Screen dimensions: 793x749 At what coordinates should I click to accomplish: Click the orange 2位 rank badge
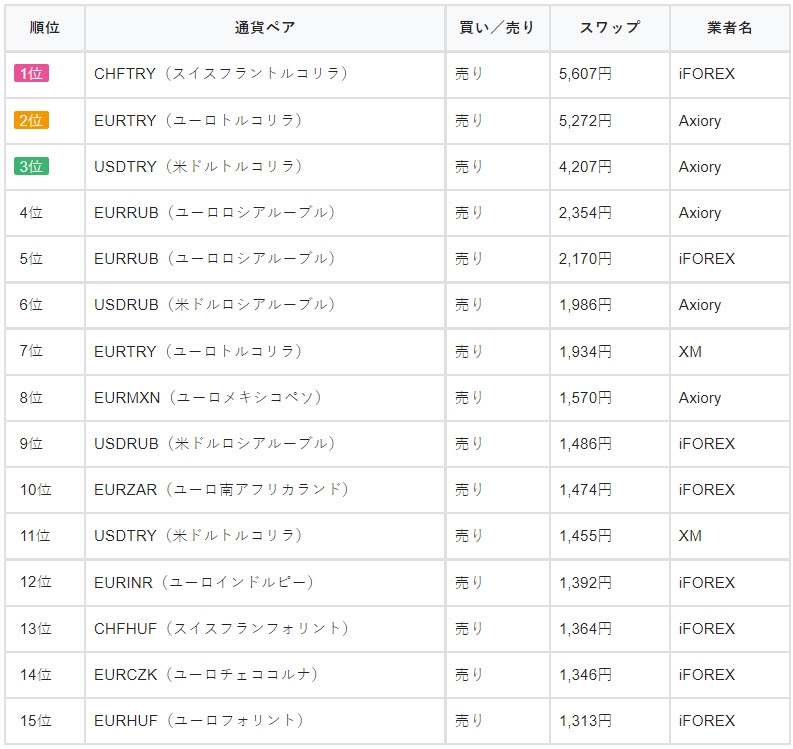click(x=31, y=121)
